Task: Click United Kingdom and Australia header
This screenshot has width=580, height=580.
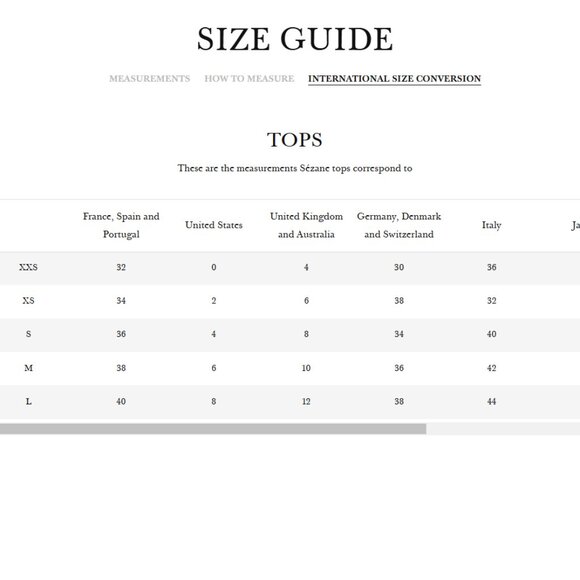Action: point(306,225)
